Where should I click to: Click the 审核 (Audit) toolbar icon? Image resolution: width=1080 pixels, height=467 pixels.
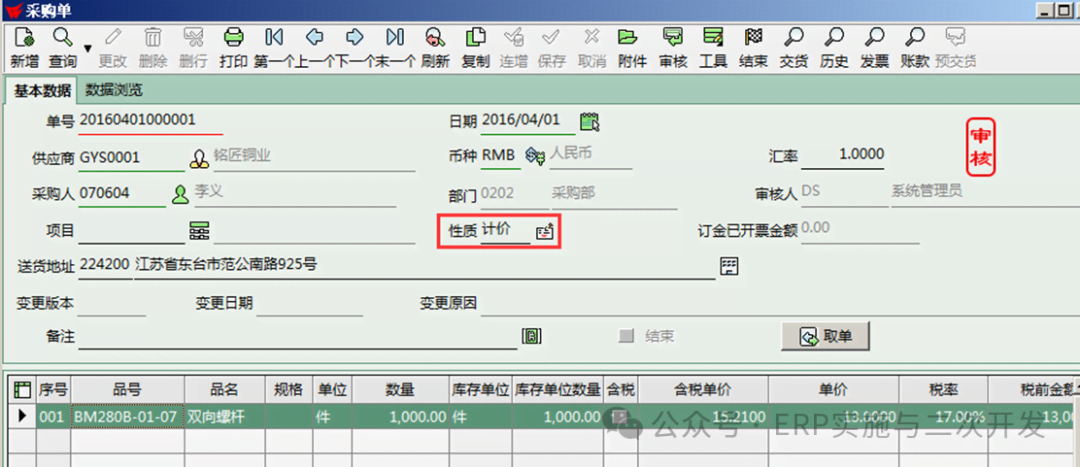673,47
